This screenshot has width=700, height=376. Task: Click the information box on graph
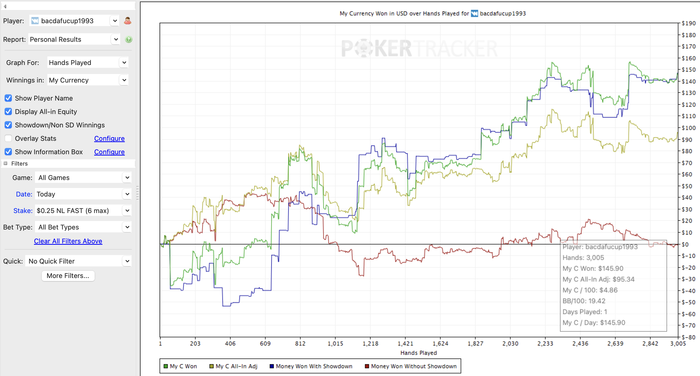click(x=613, y=285)
